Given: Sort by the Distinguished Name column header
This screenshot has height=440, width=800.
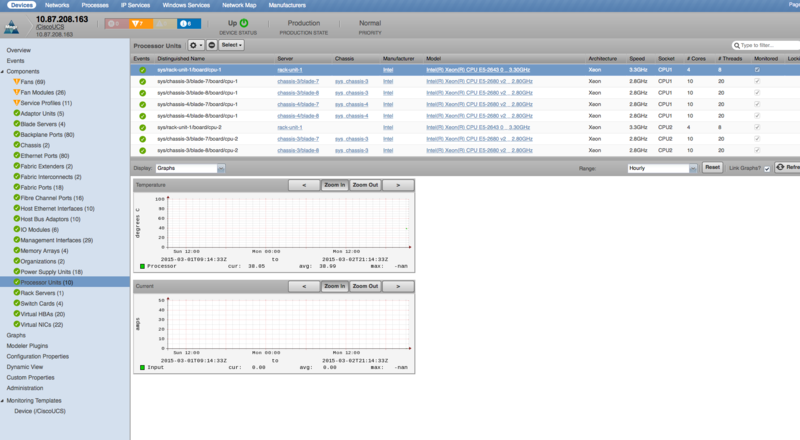Looking at the screenshot, I should click(181, 59).
